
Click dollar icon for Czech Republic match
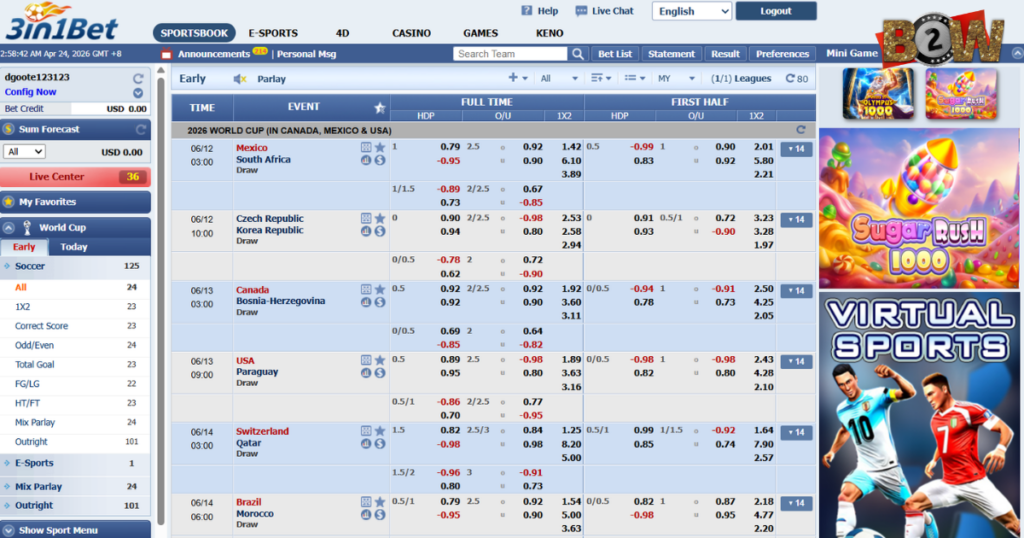(379, 231)
